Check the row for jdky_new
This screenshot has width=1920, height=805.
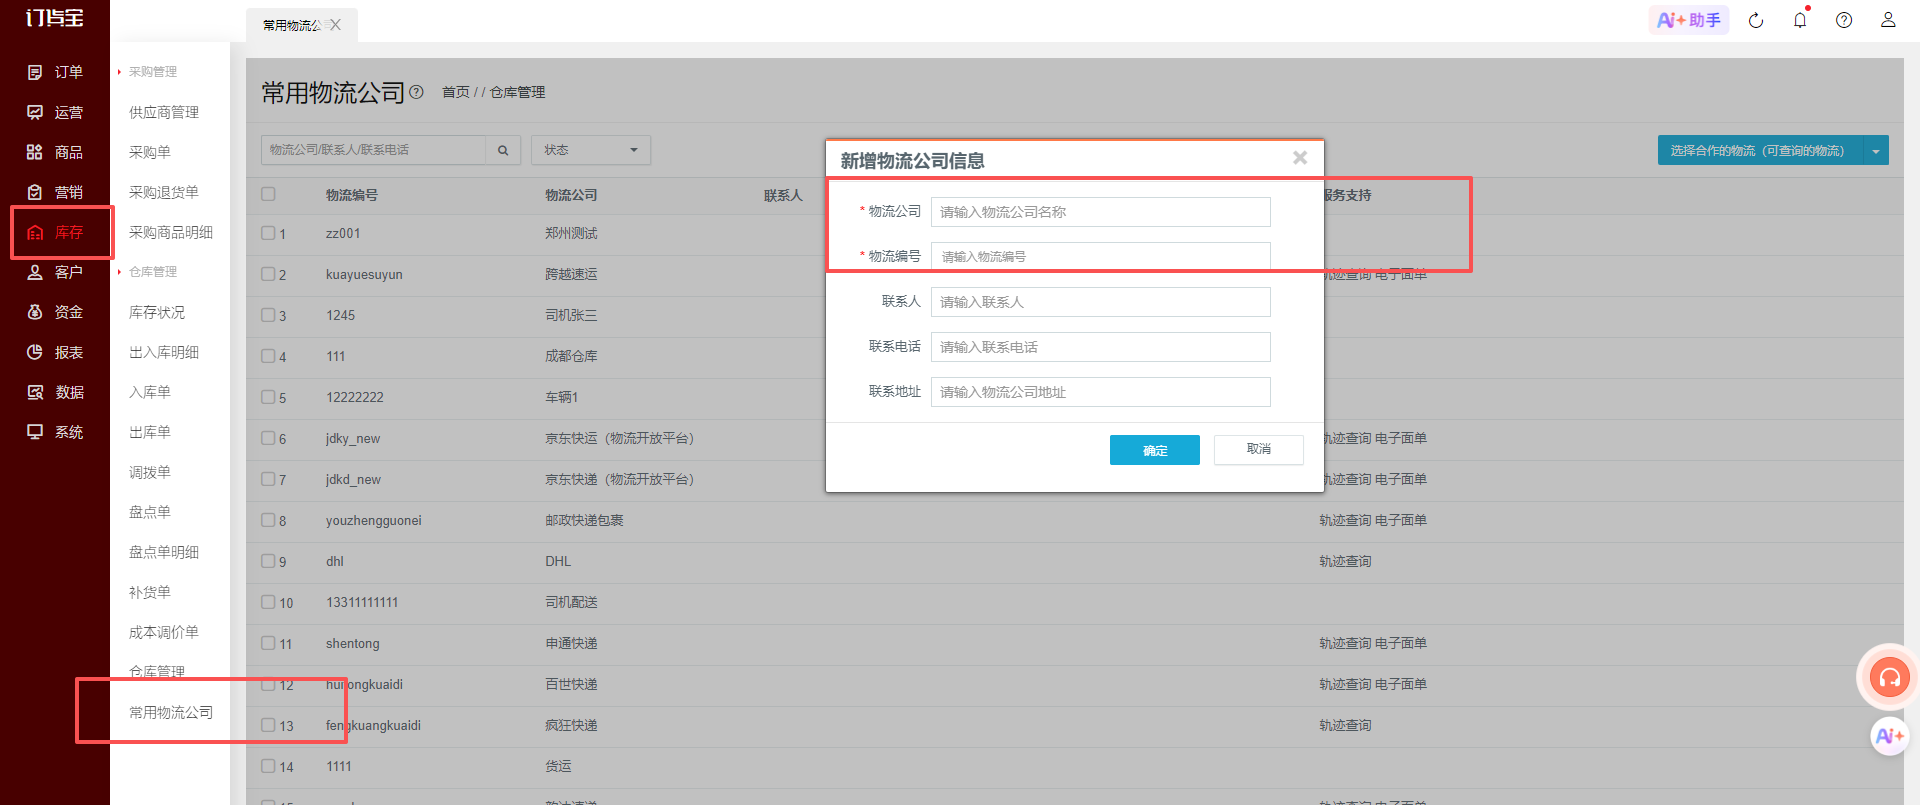(268, 438)
